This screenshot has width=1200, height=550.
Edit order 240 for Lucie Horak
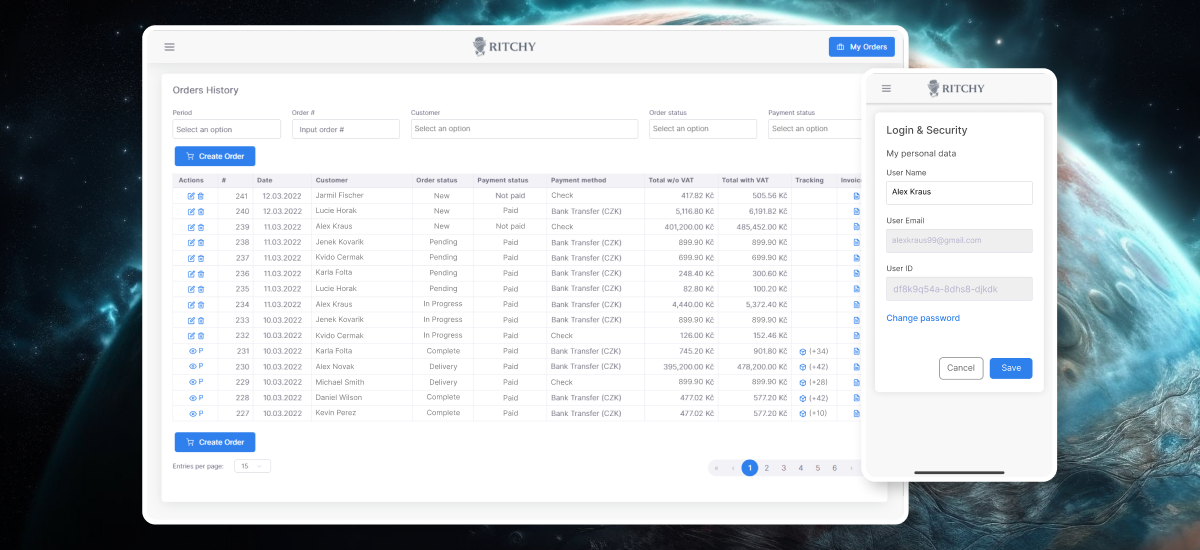pos(191,212)
